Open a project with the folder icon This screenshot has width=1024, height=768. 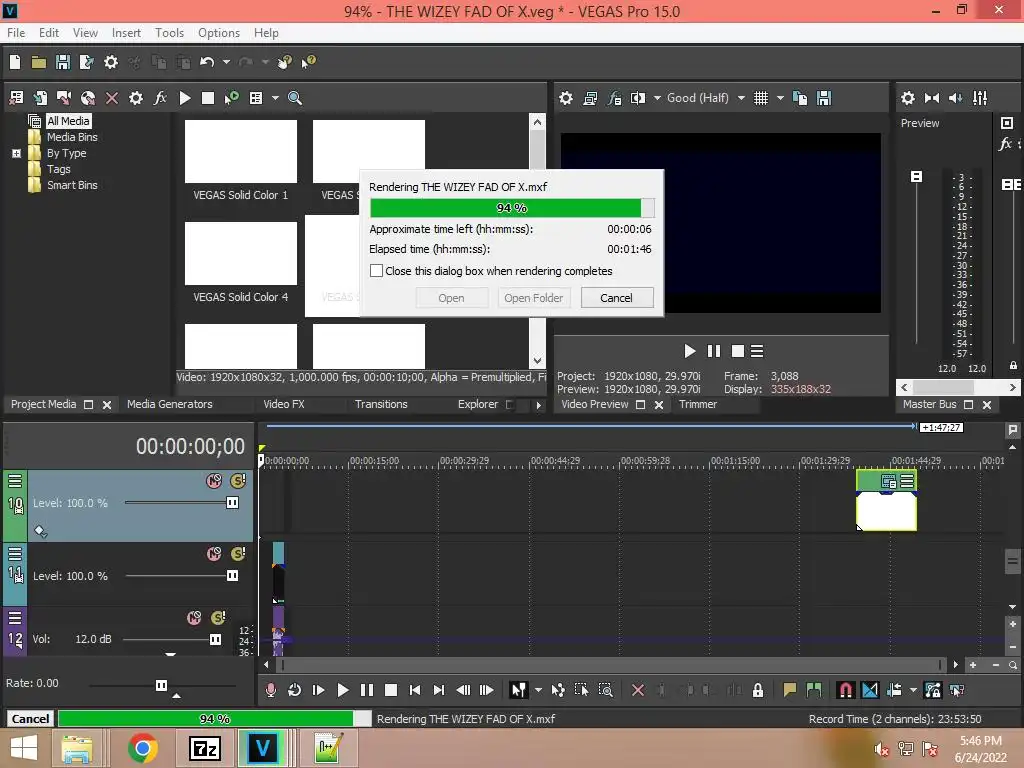click(39, 62)
